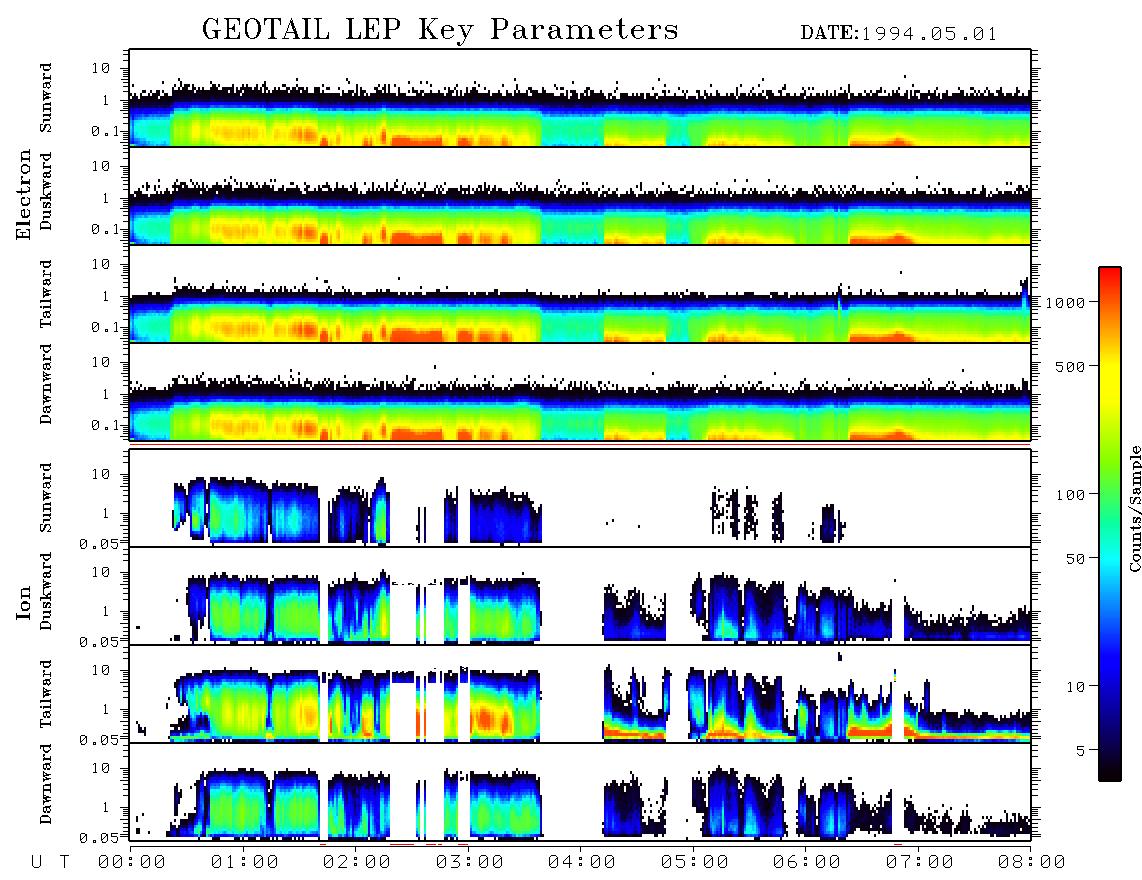Click the '1000' color bar value
This screenshot has height=880, width=1142.
click(1066, 303)
